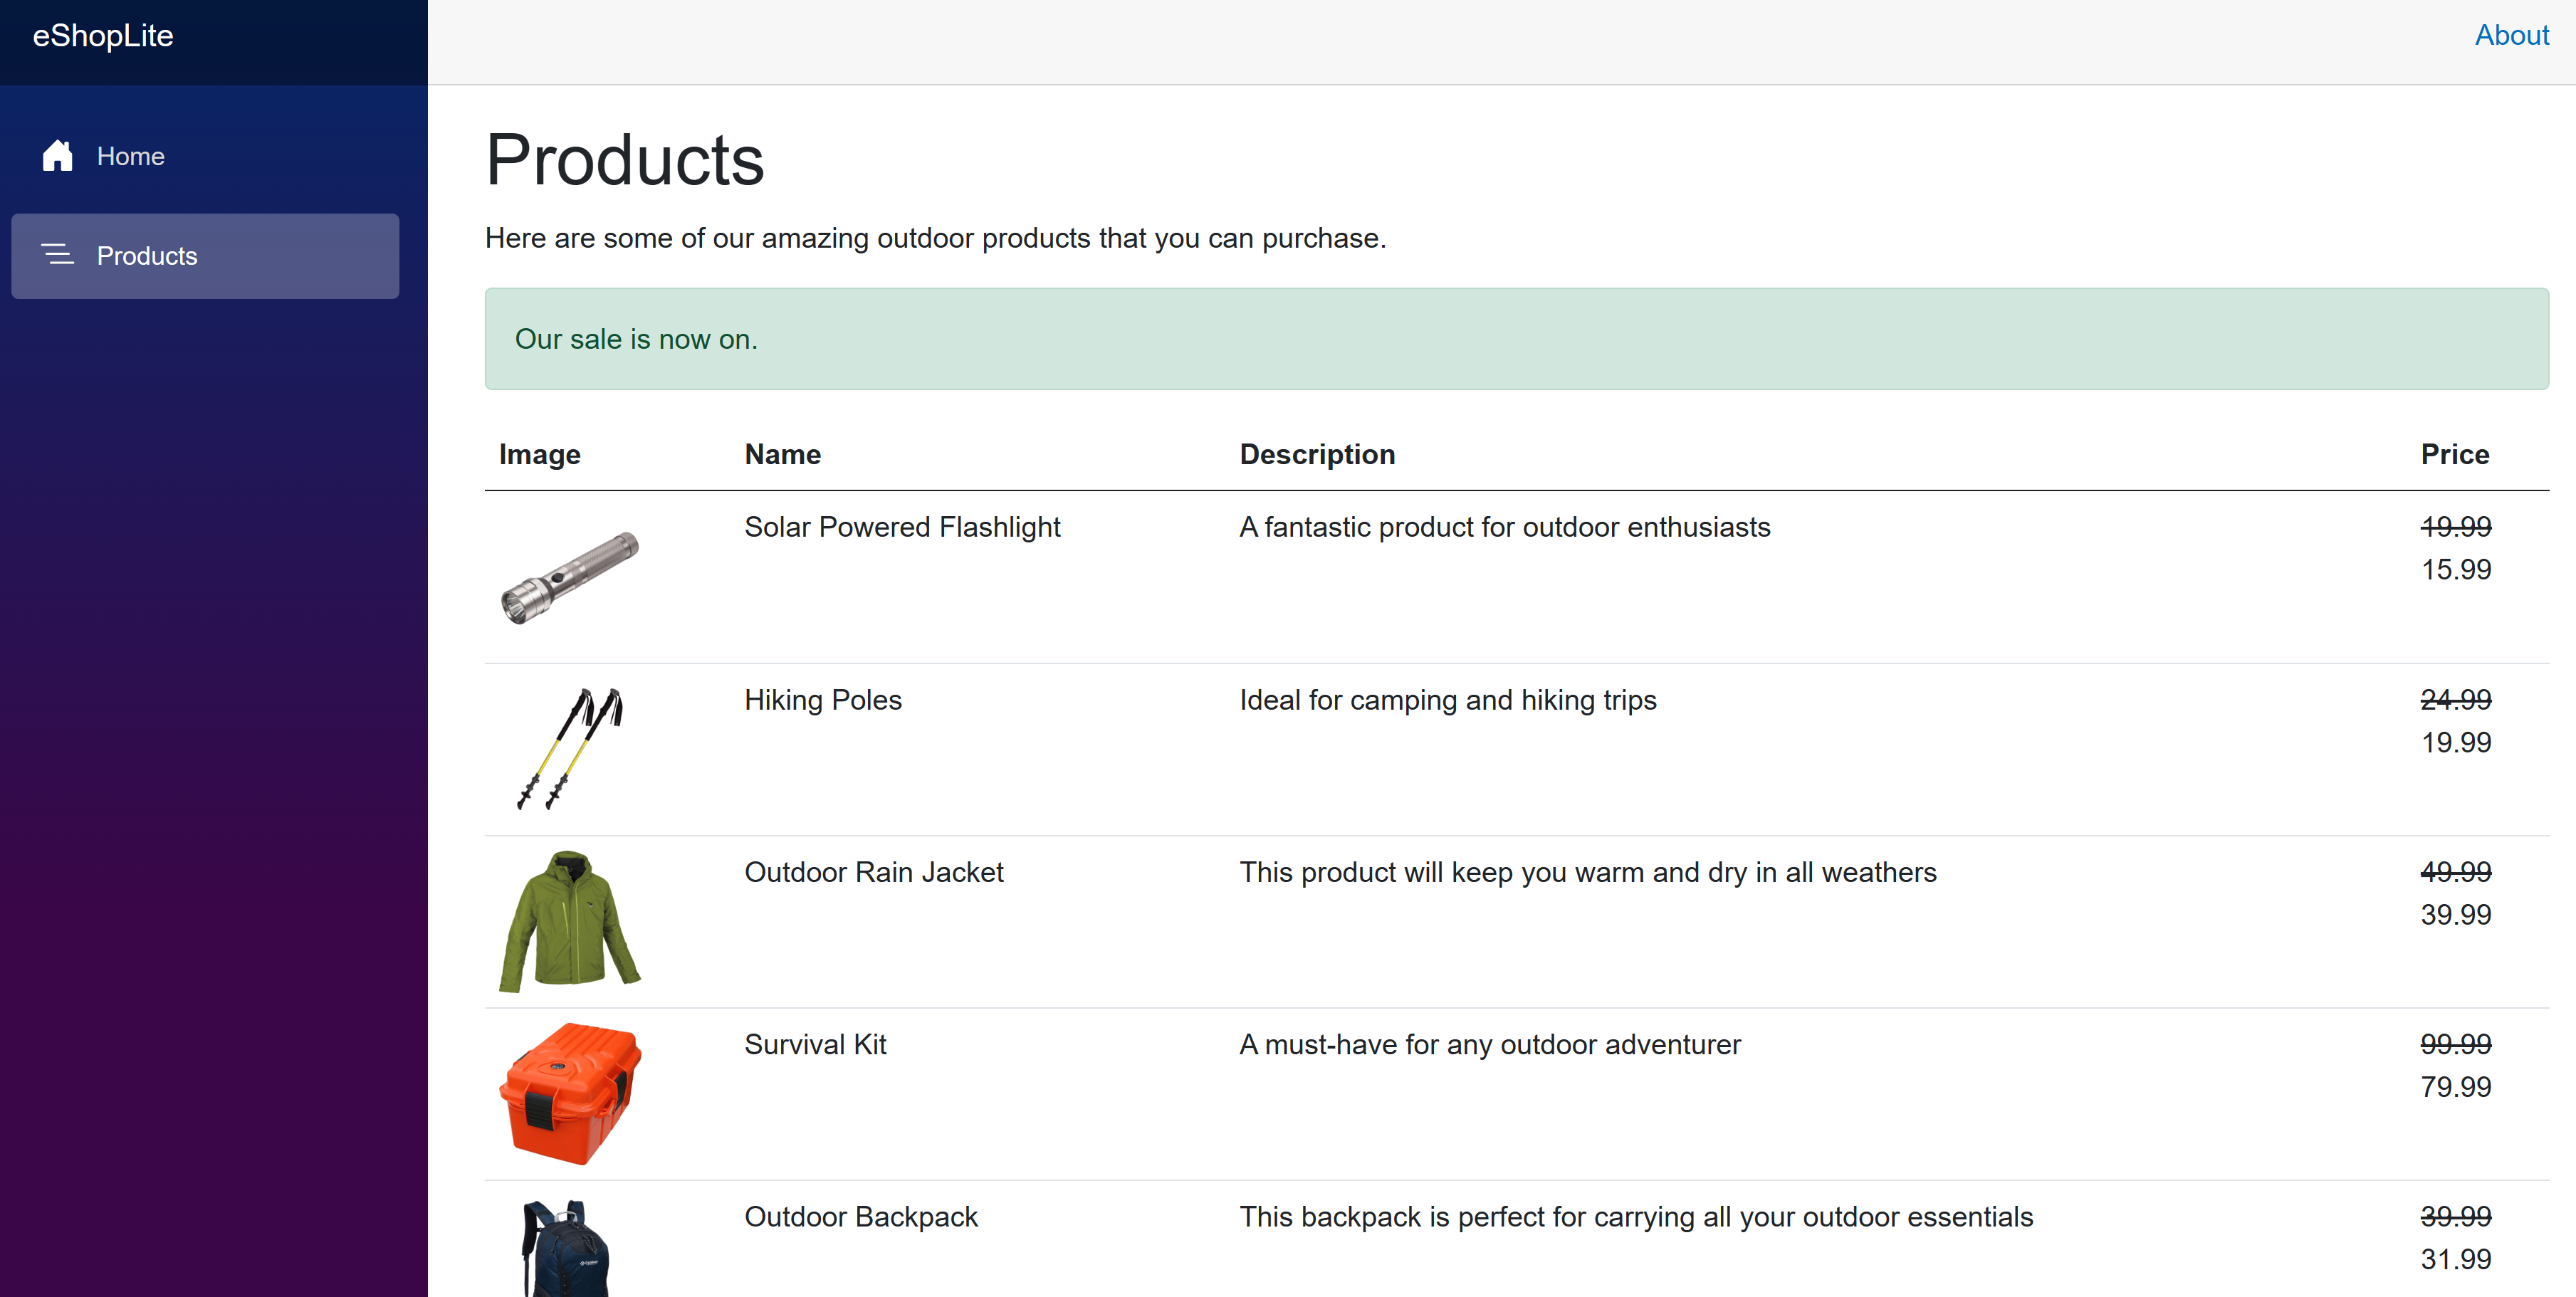The width and height of the screenshot is (2576, 1297).
Task: Click the Survival Kit product name
Action: tap(815, 1044)
